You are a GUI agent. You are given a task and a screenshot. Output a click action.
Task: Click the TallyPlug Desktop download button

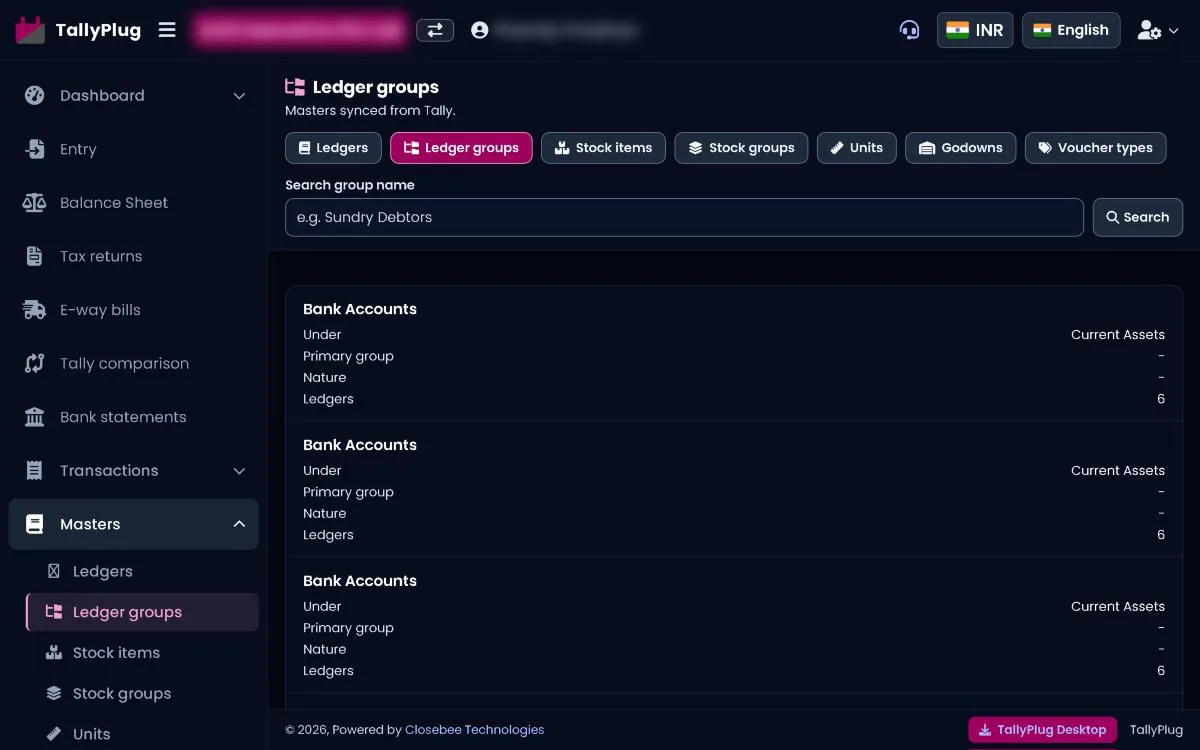tap(1042, 730)
